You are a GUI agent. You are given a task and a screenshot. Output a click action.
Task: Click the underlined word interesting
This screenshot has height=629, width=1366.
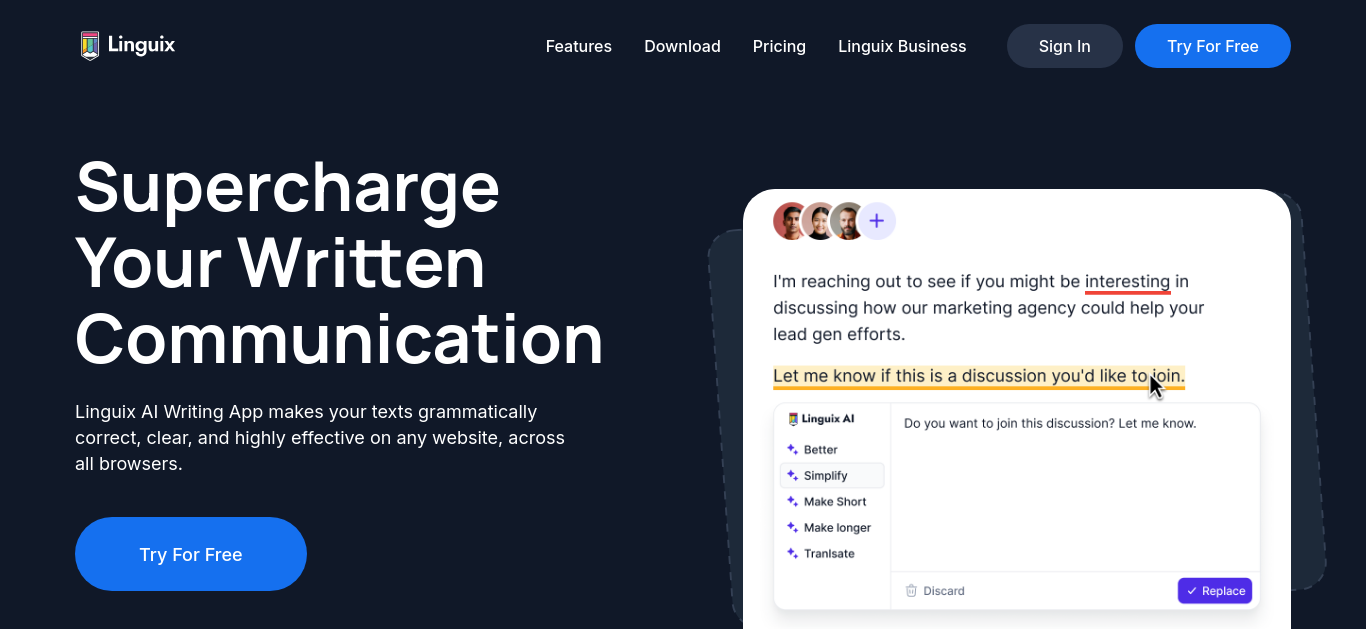click(x=1128, y=282)
